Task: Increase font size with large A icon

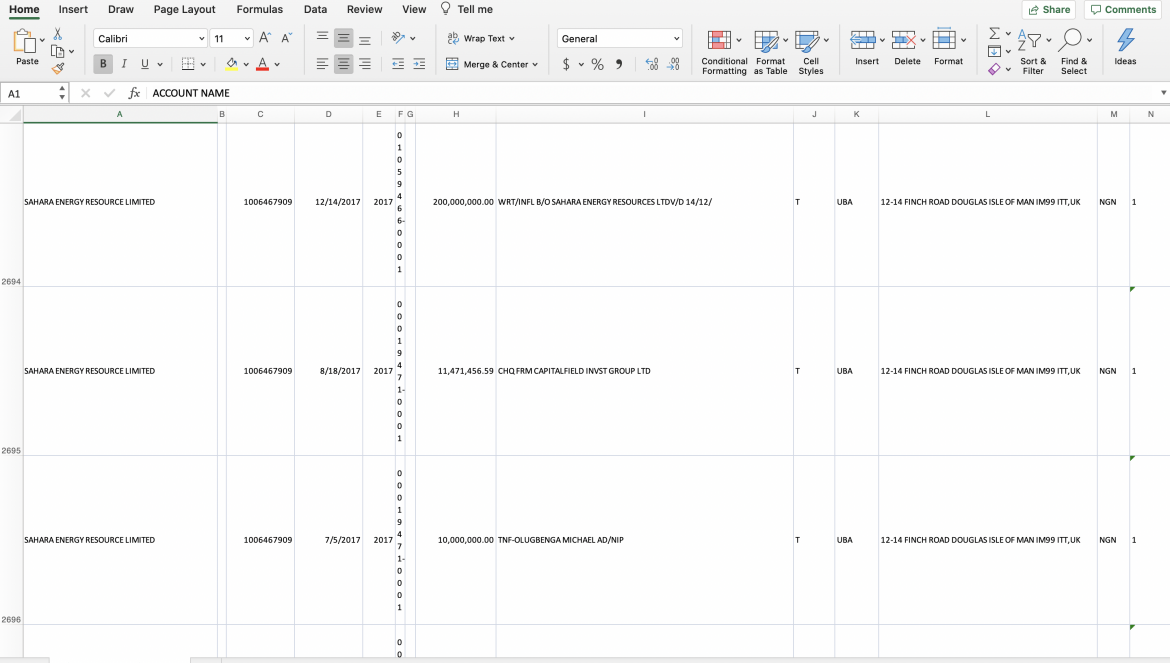Action: 265,38
